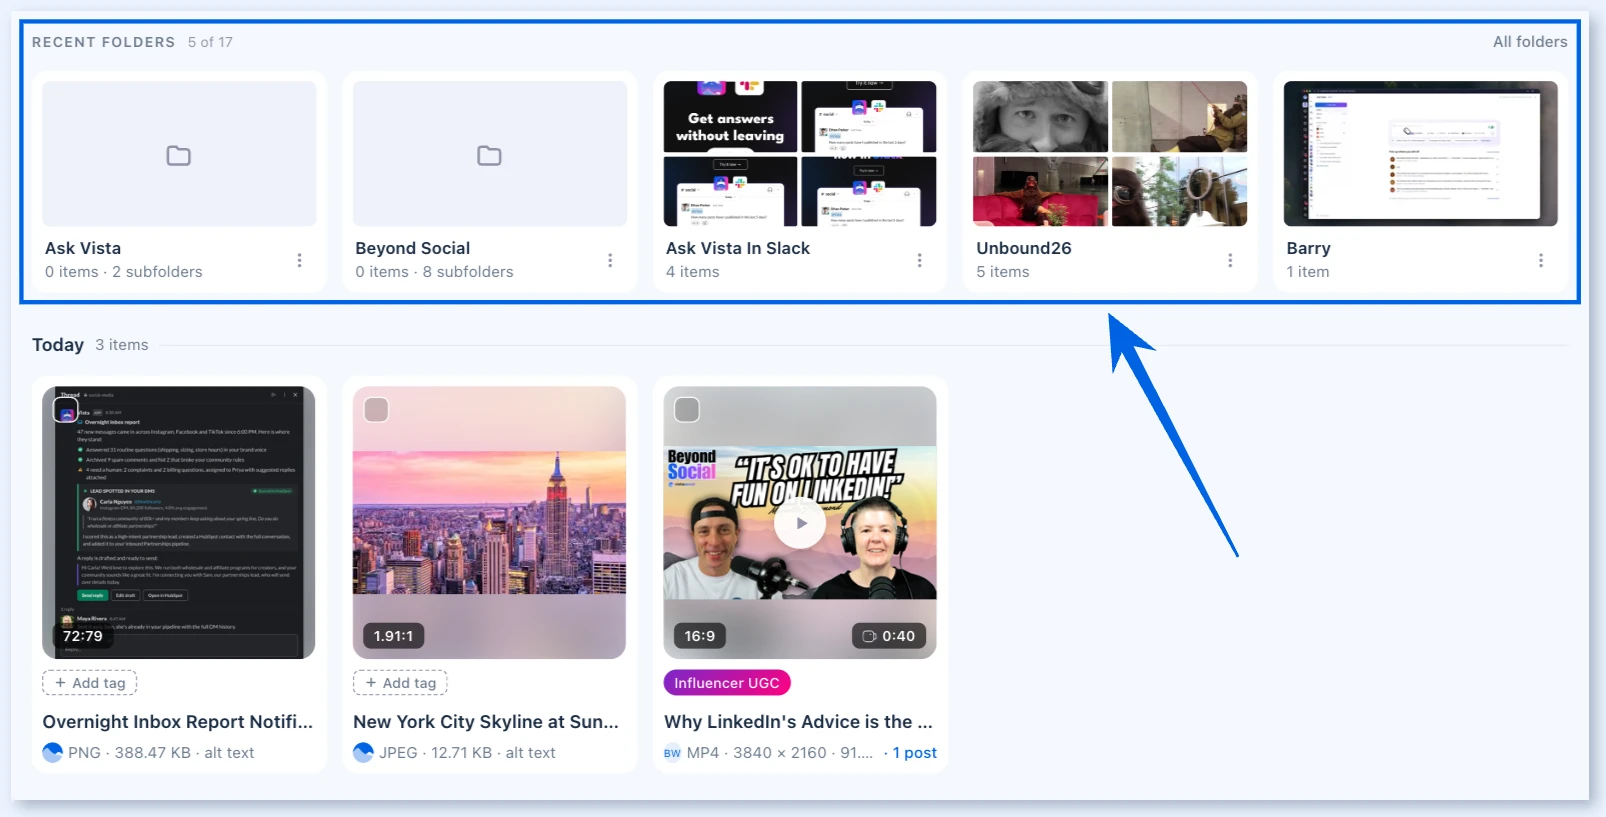Click the "Beyond Social" folder name
Image resolution: width=1606 pixels, height=817 pixels.
(x=413, y=248)
